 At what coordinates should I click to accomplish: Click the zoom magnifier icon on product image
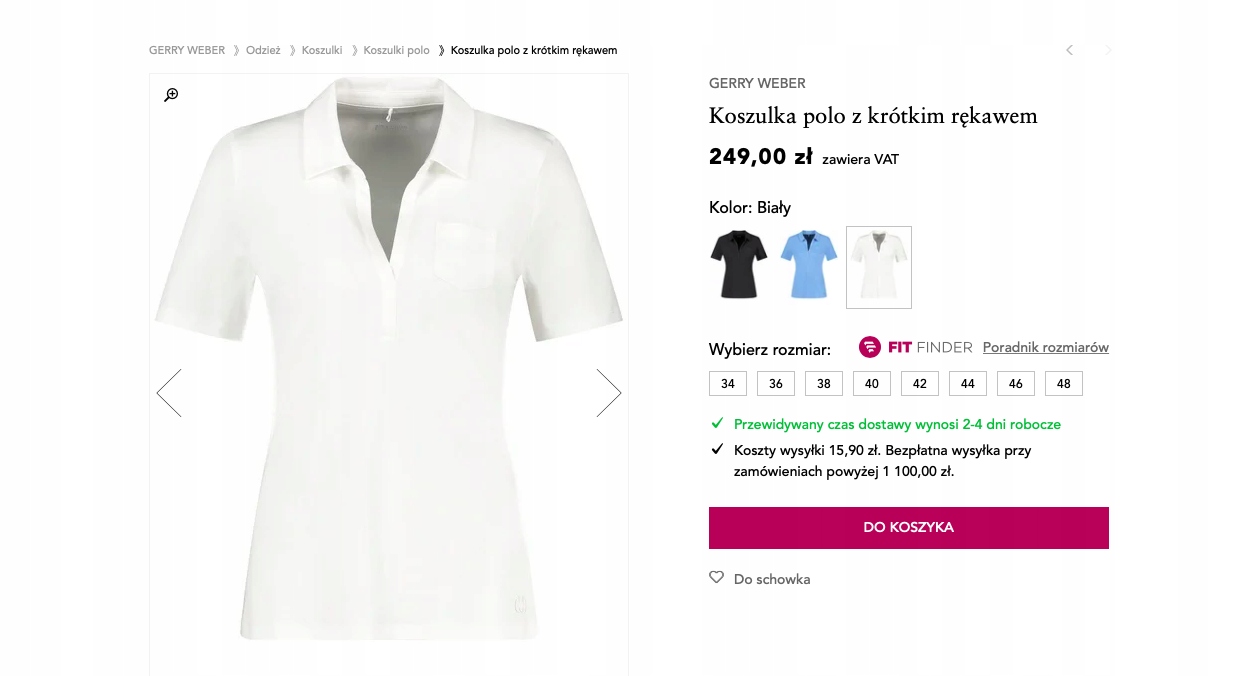click(x=171, y=95)
